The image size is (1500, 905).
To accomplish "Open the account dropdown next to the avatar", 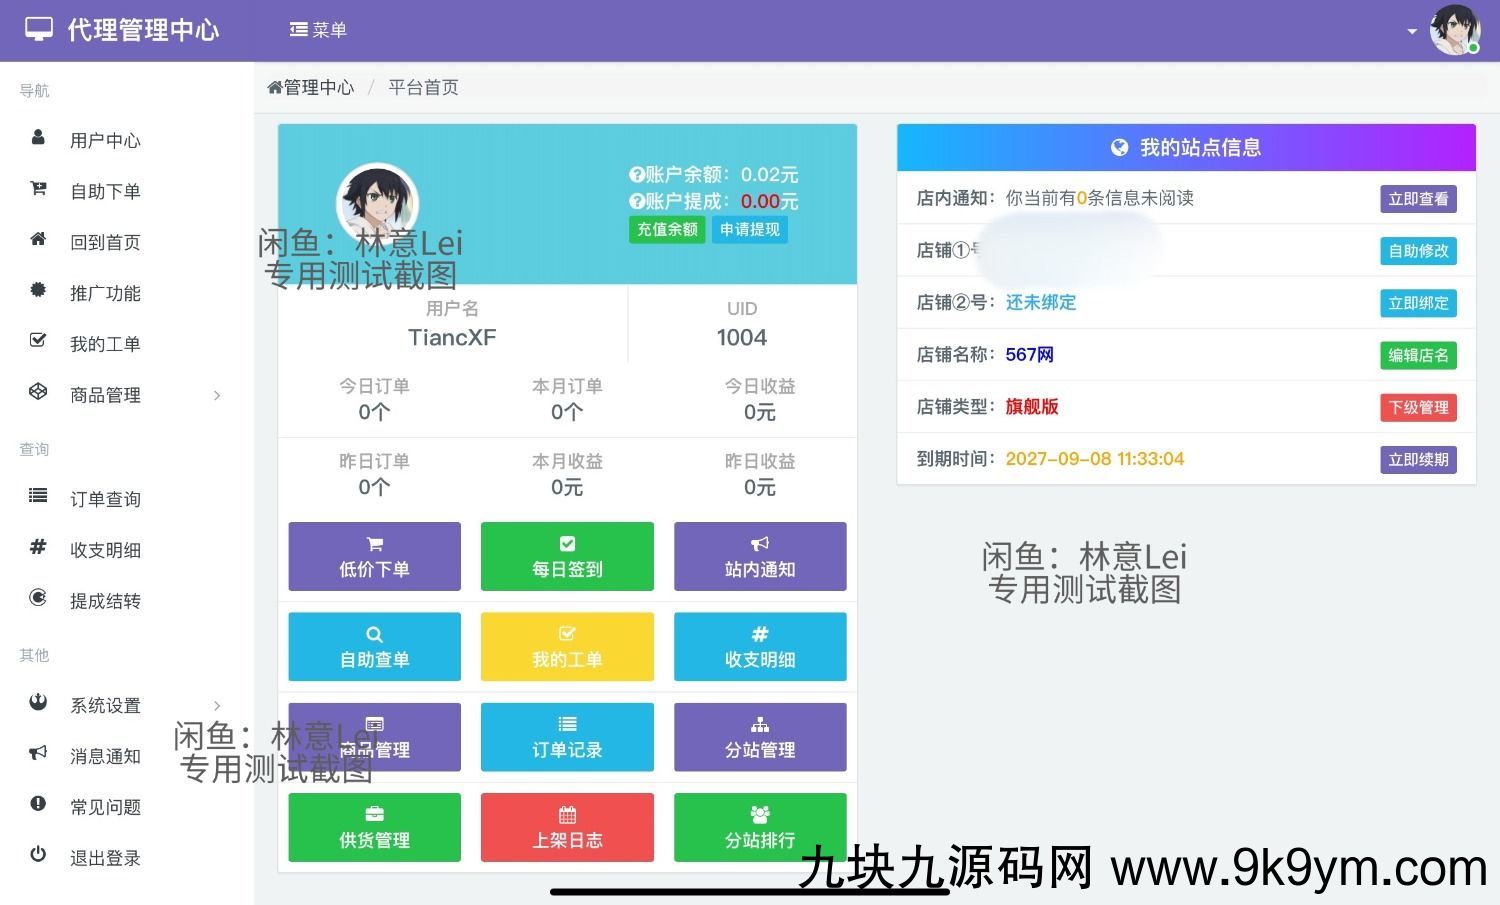I will 1411,30.
